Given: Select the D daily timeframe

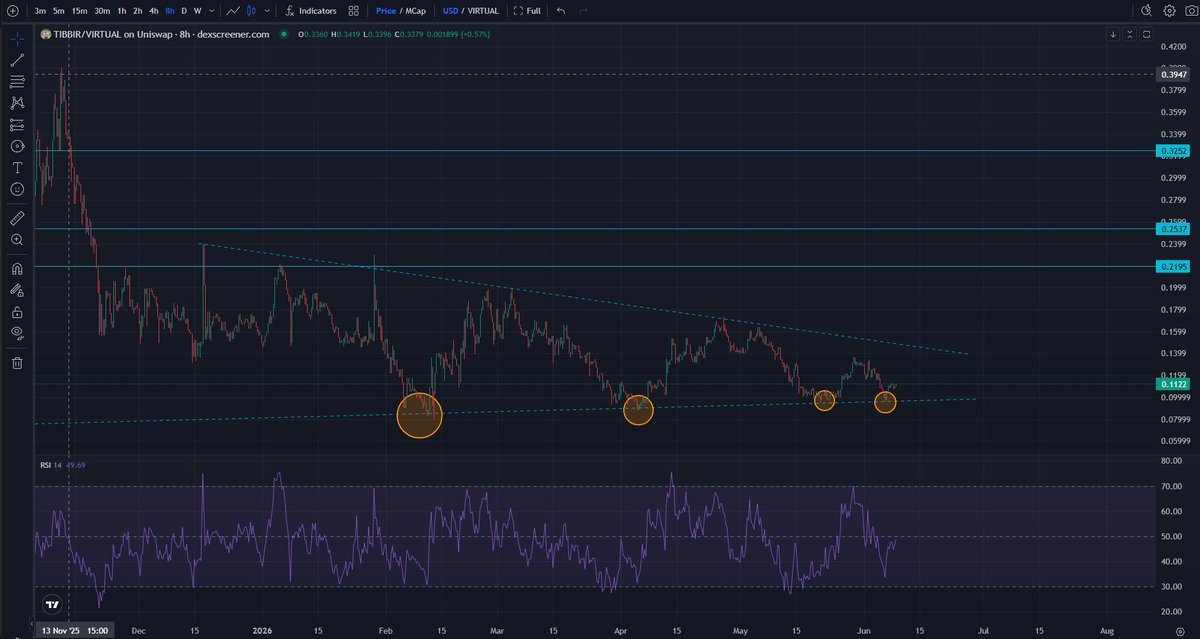Looking at the screenshot, I should [x=184, y=11].
